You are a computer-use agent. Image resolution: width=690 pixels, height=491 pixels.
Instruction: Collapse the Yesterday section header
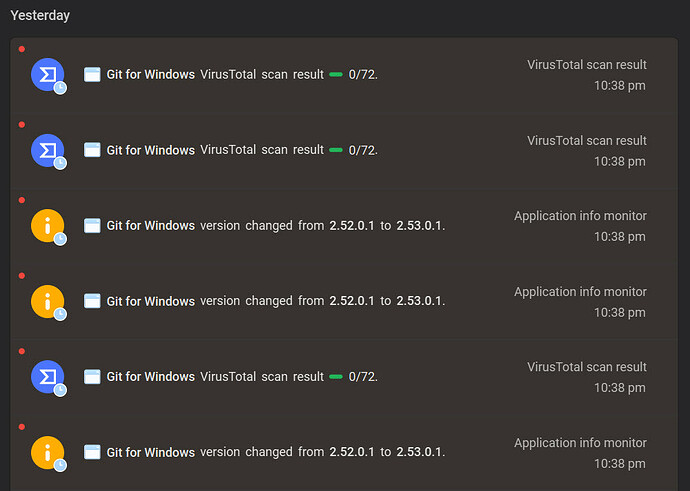(40, 16)
